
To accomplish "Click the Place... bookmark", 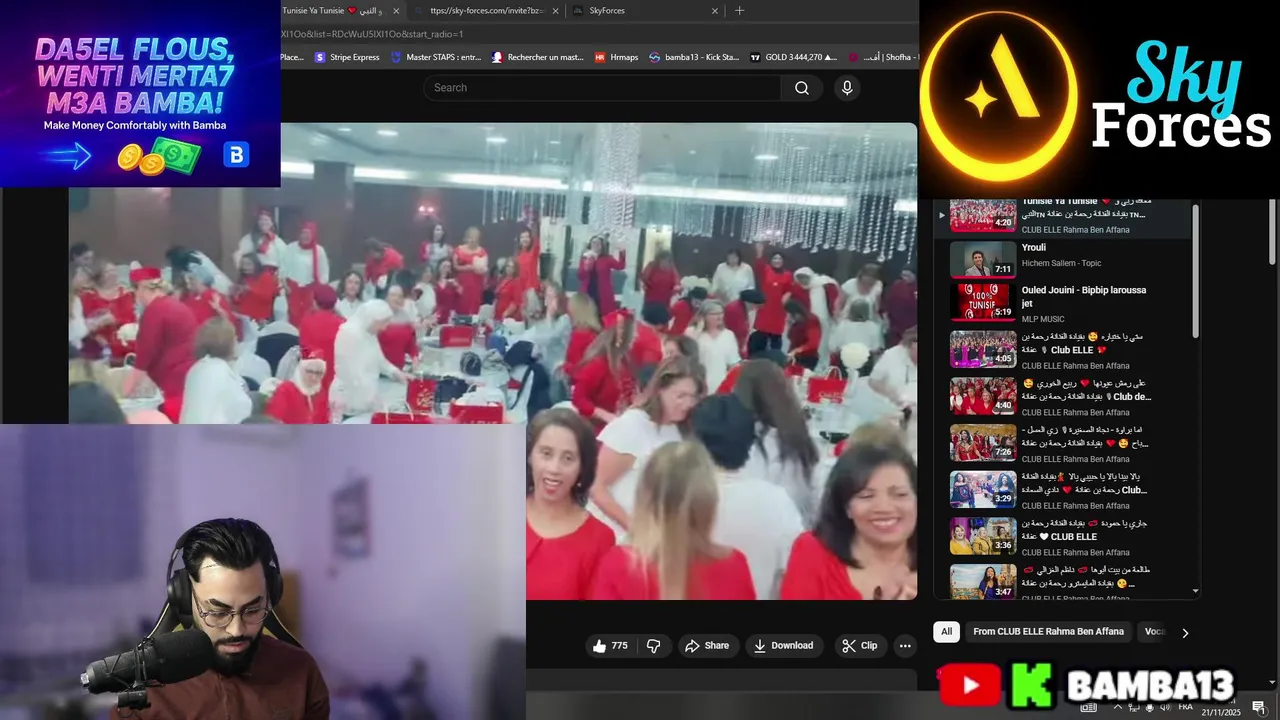I will (292, 57).
